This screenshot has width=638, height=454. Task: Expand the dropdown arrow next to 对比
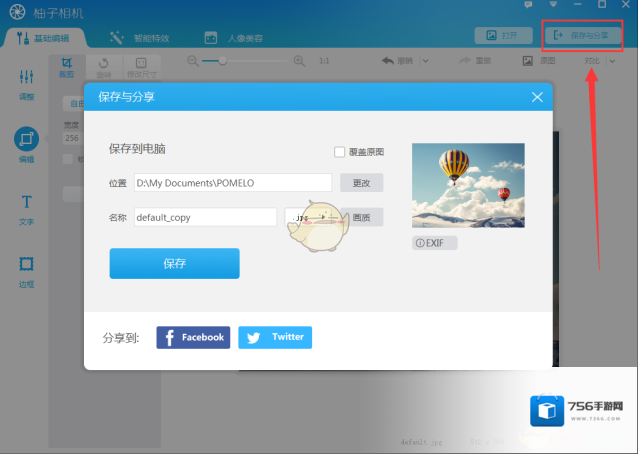tap(611, 61)
